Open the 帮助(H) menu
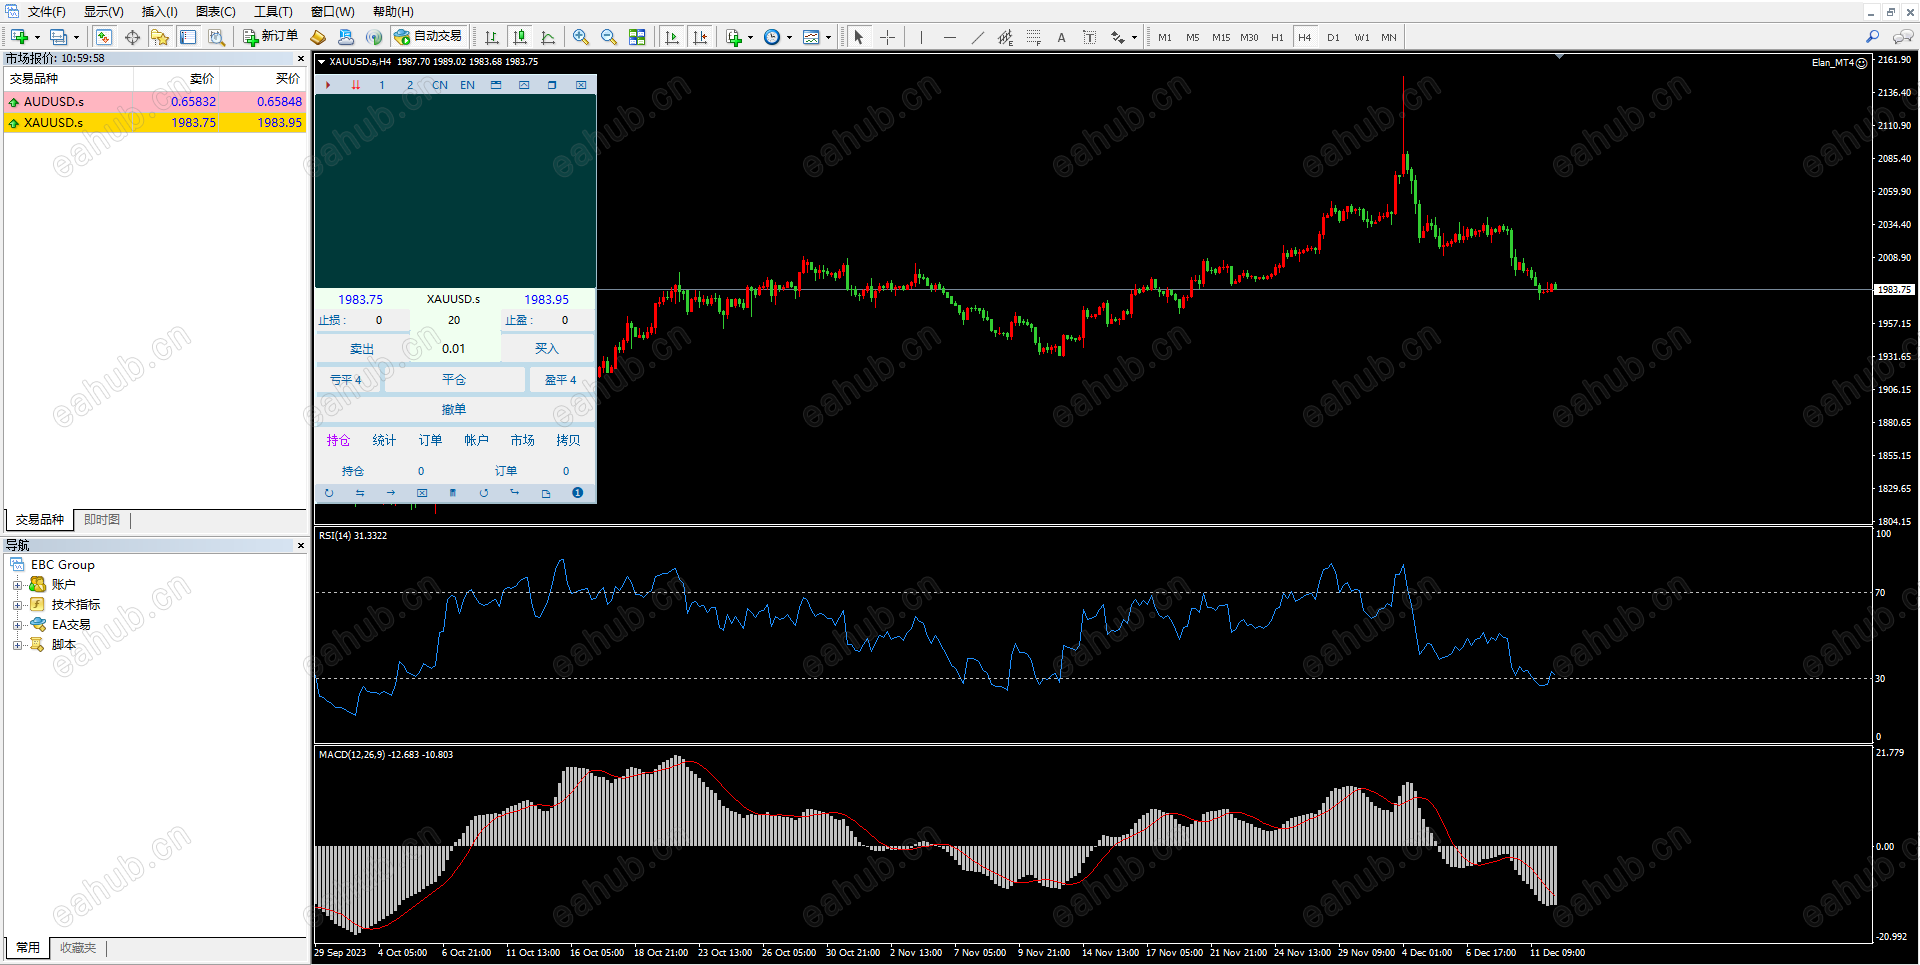The width and height of the screenshot is (1920, 965). (393, 12)
